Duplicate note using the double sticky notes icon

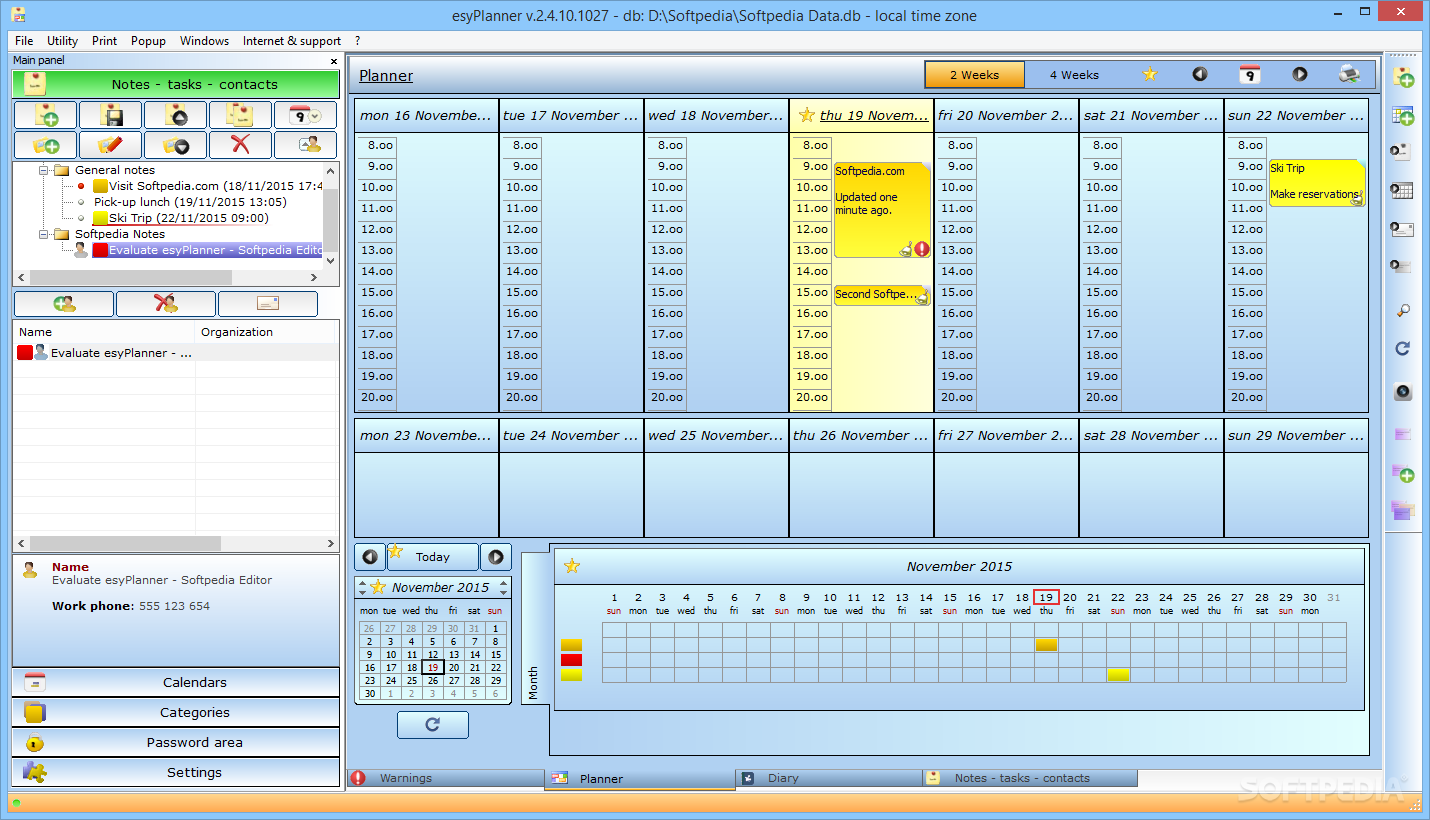point(240,115)
